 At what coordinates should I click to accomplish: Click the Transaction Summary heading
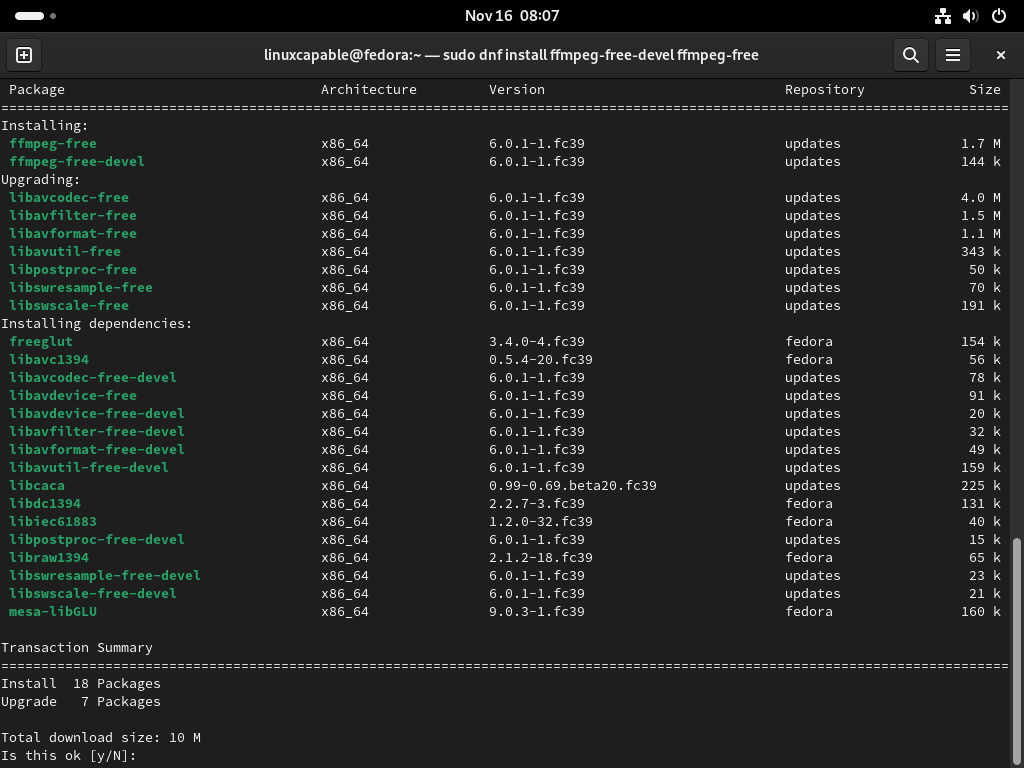(75, 647)
